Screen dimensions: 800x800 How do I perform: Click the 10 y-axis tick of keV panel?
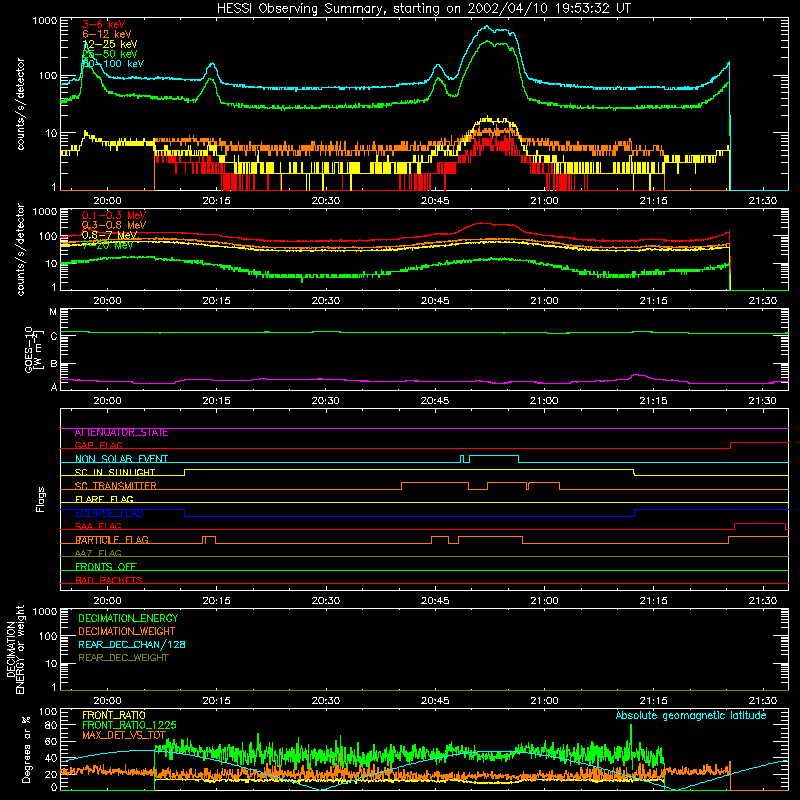click(x=51, y=134)
